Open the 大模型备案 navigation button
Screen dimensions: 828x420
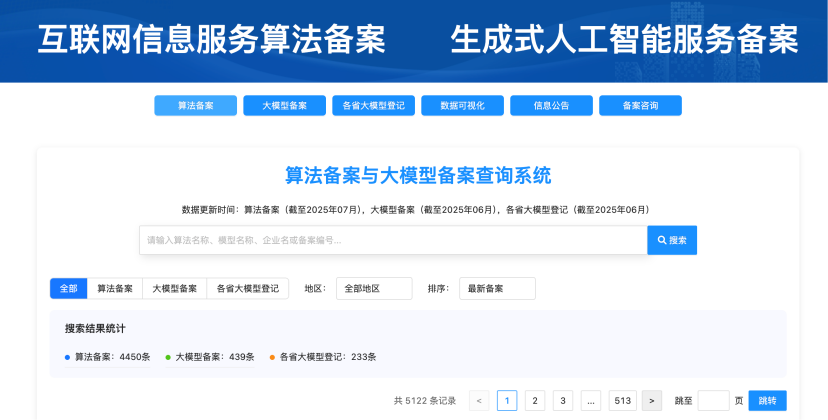(285, 106)
